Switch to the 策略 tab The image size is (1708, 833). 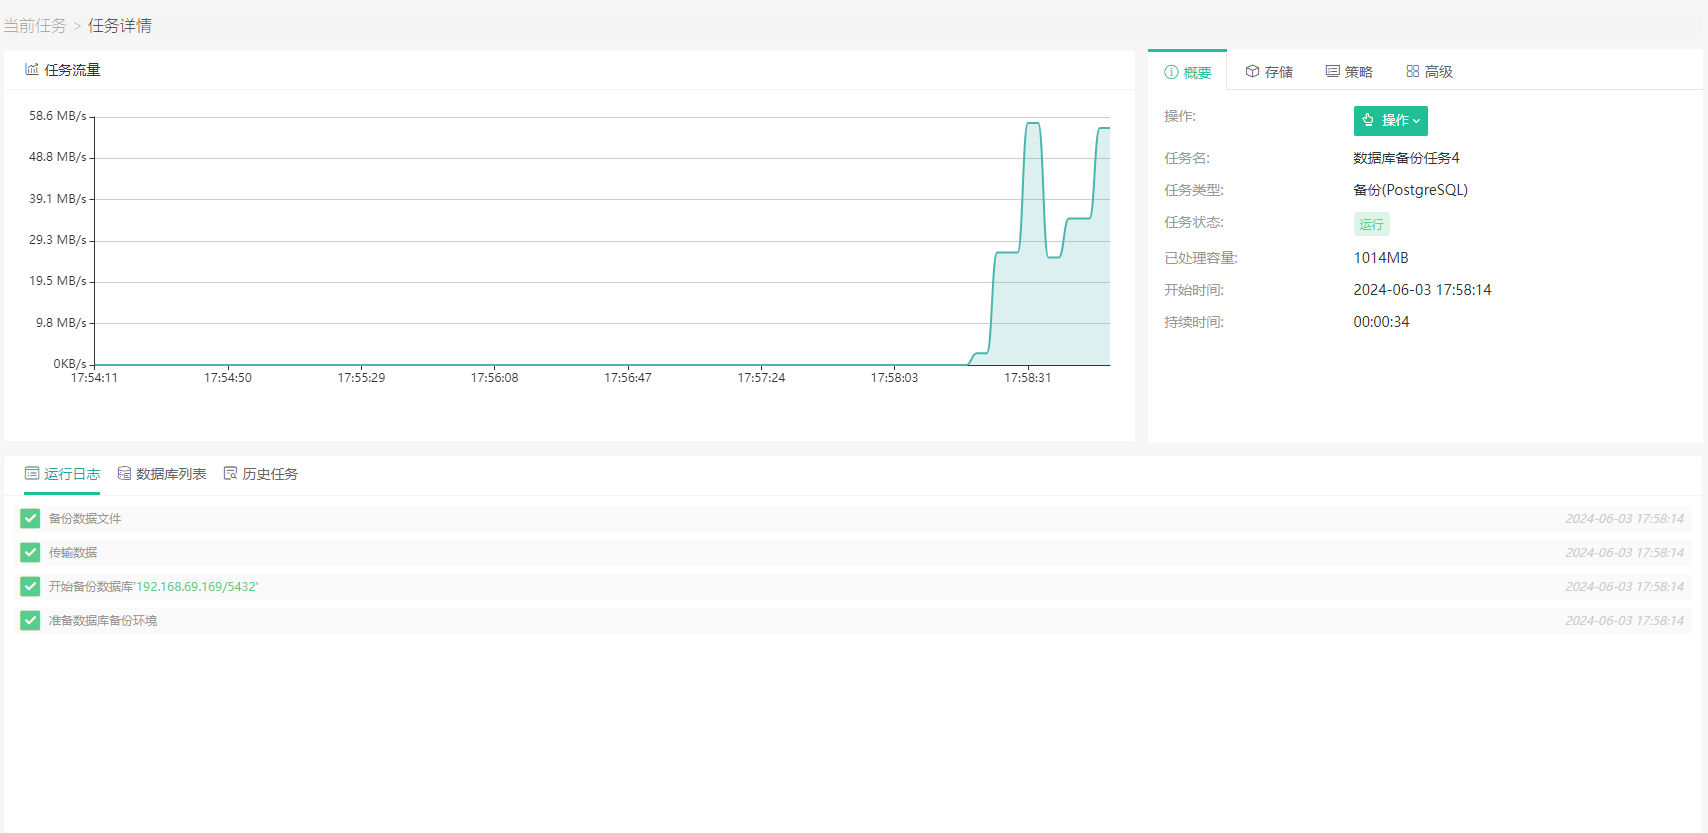(x=1349, y=72)
